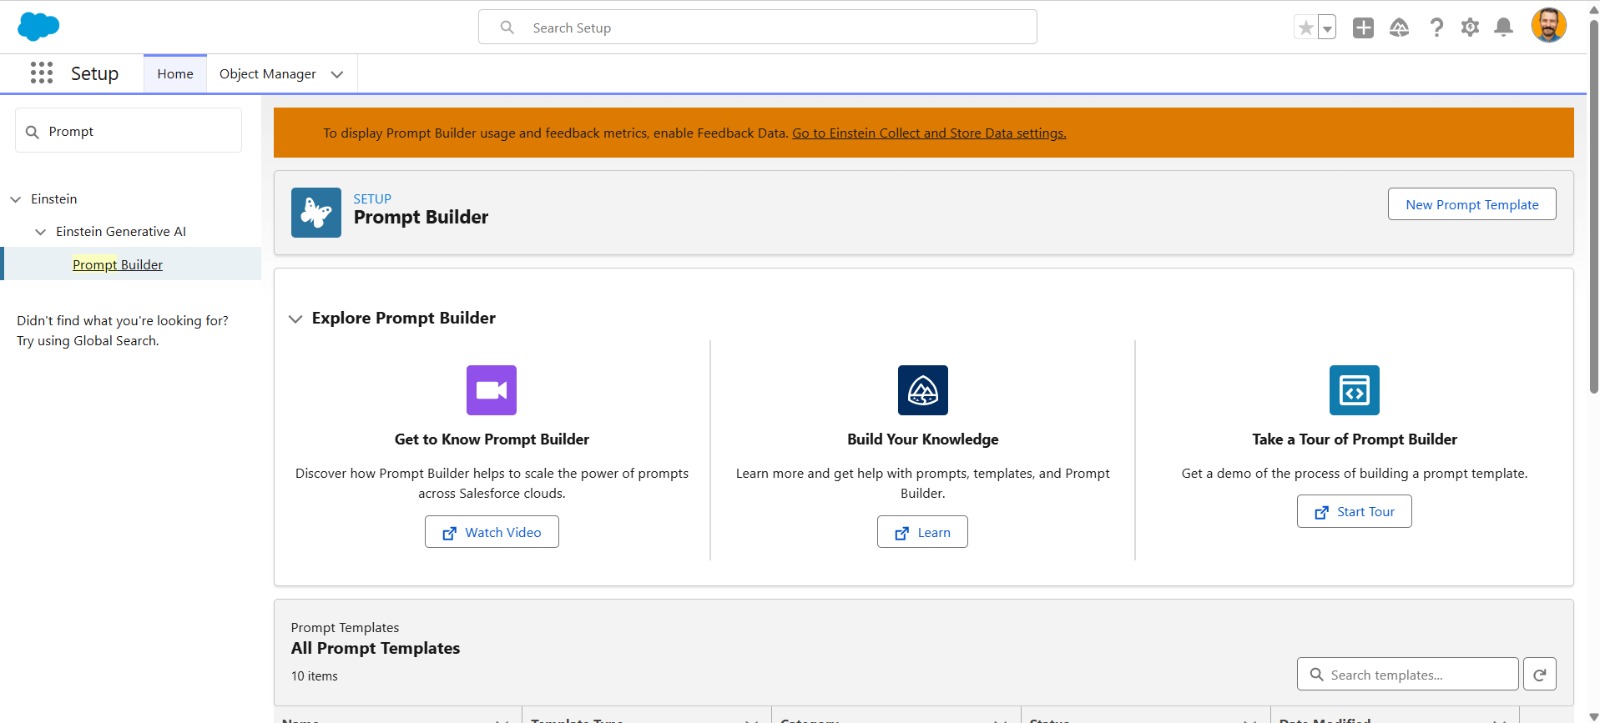Click the Setup app name label
Screen dimensions: 1600x723
95,74
